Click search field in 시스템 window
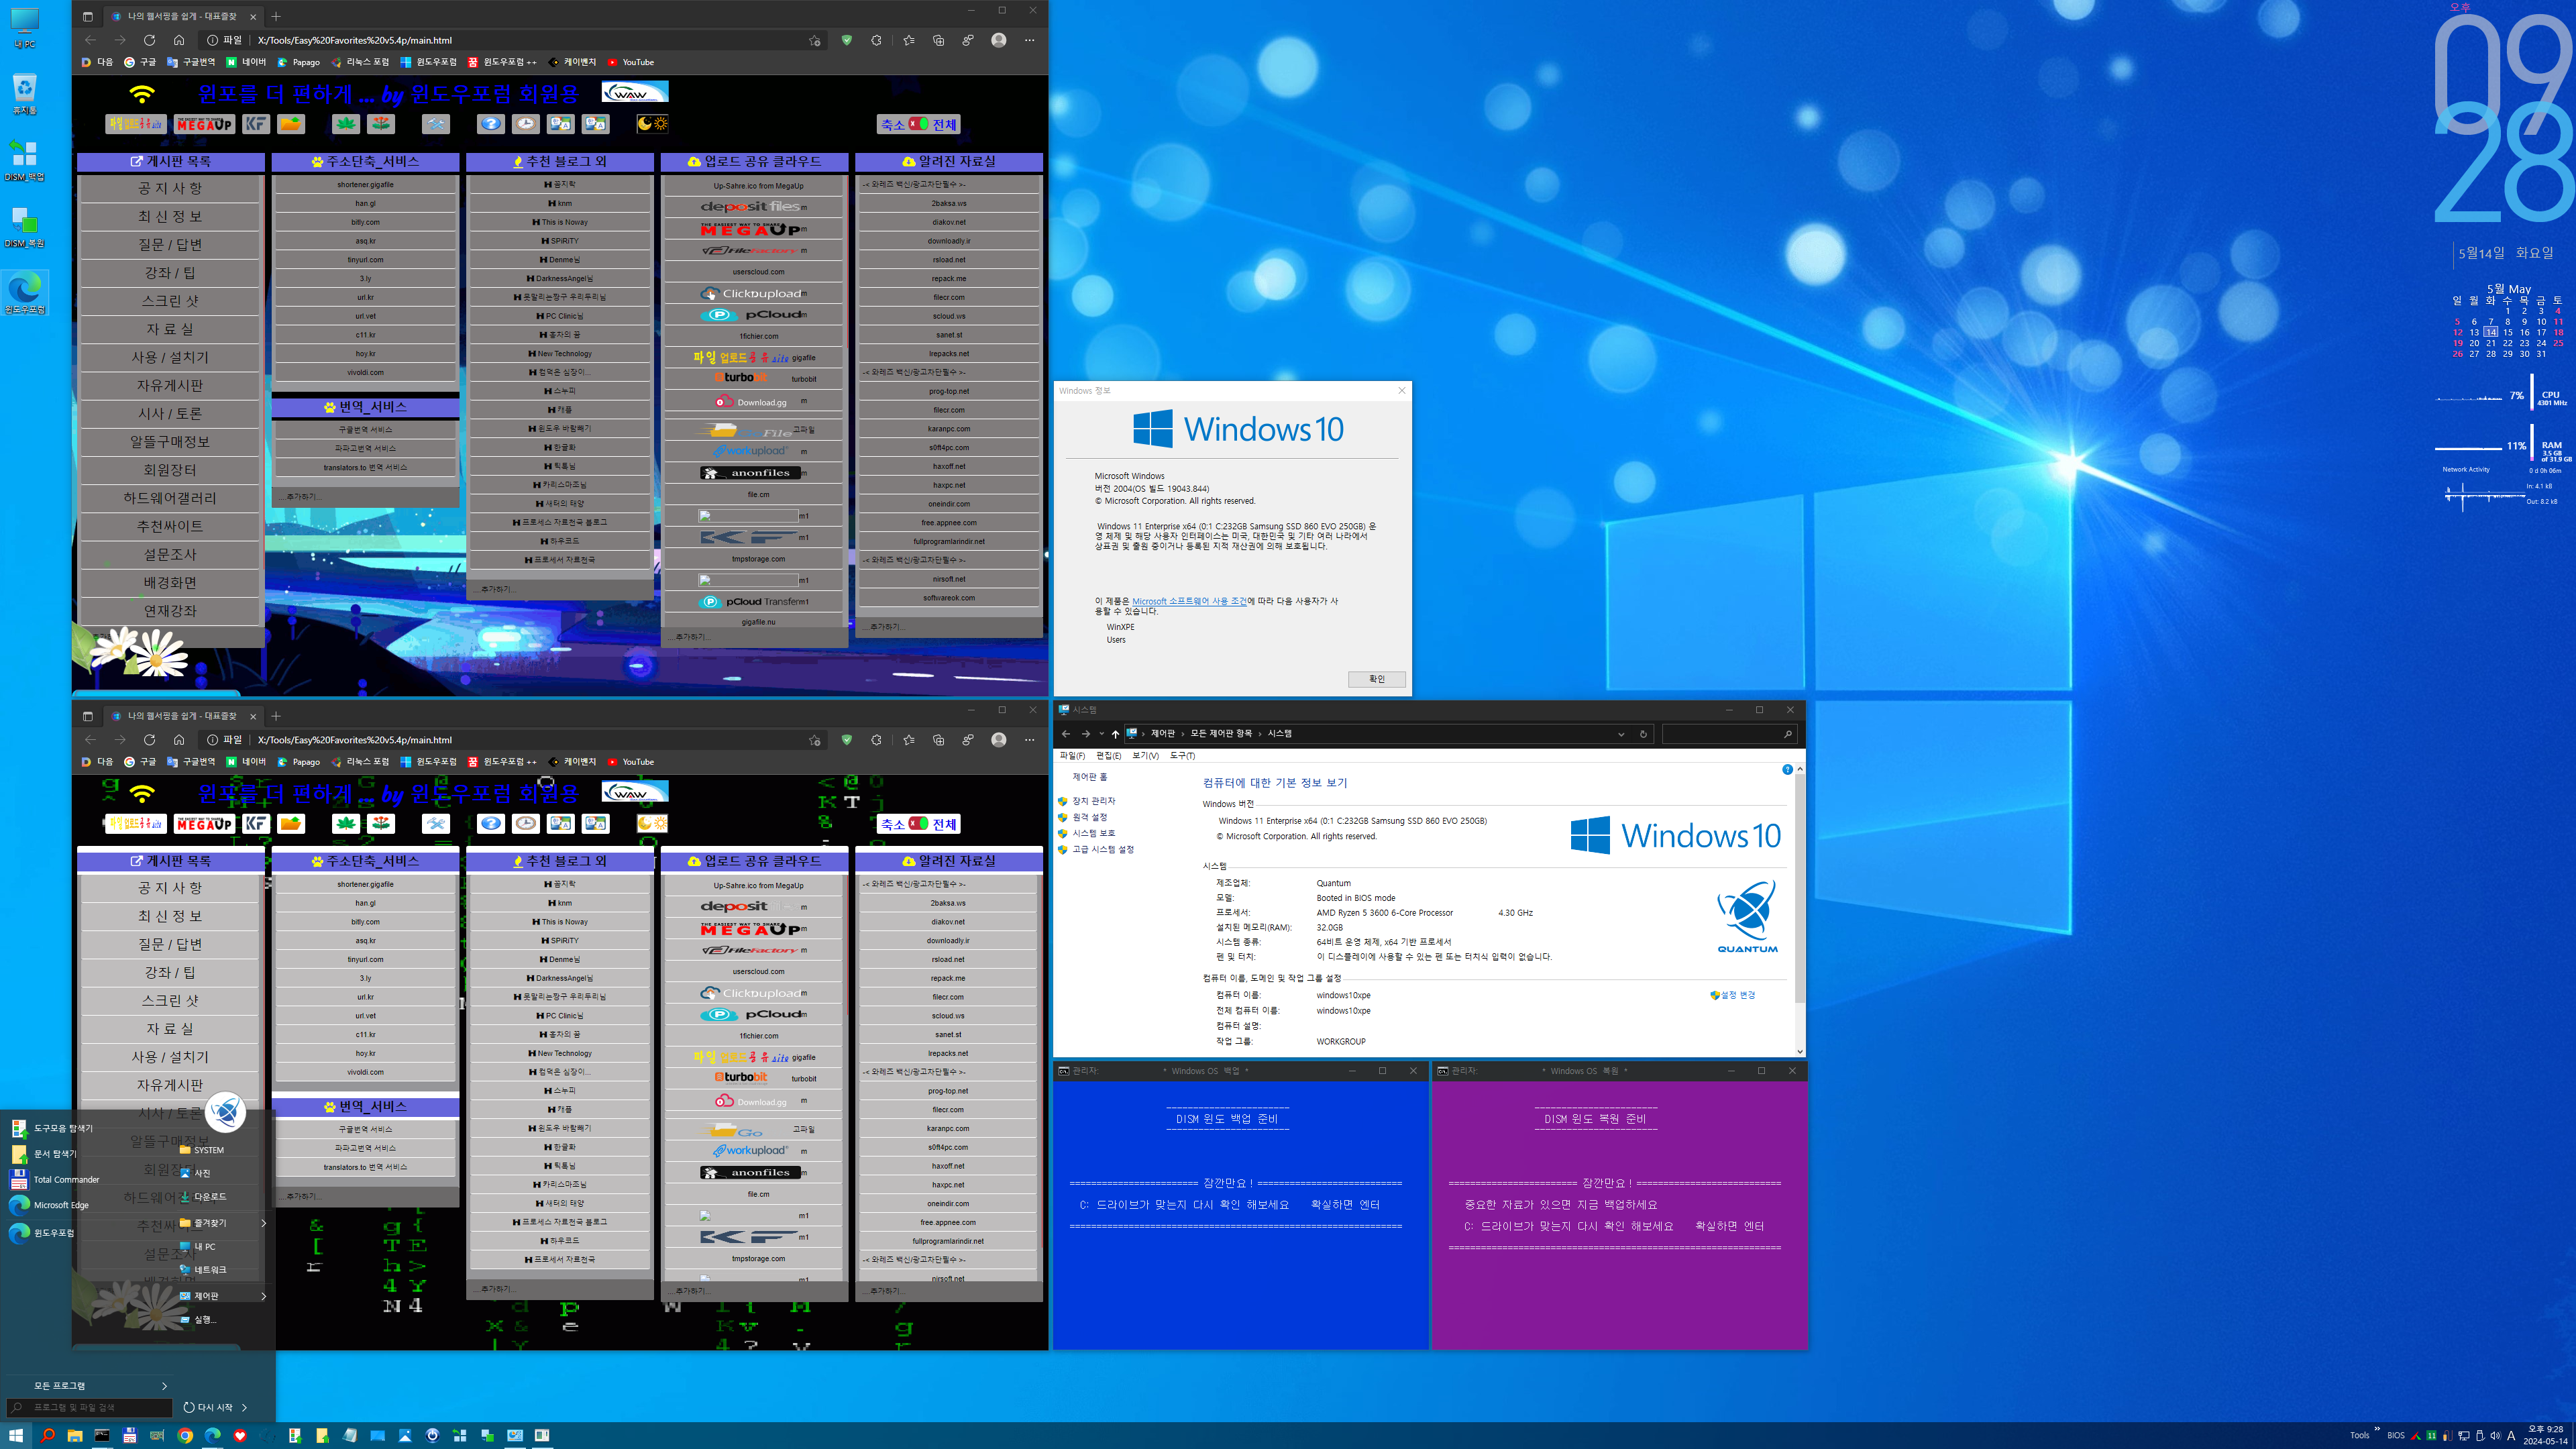Viewport: 2576px width, 1449px height. (x=1729, y=734)
